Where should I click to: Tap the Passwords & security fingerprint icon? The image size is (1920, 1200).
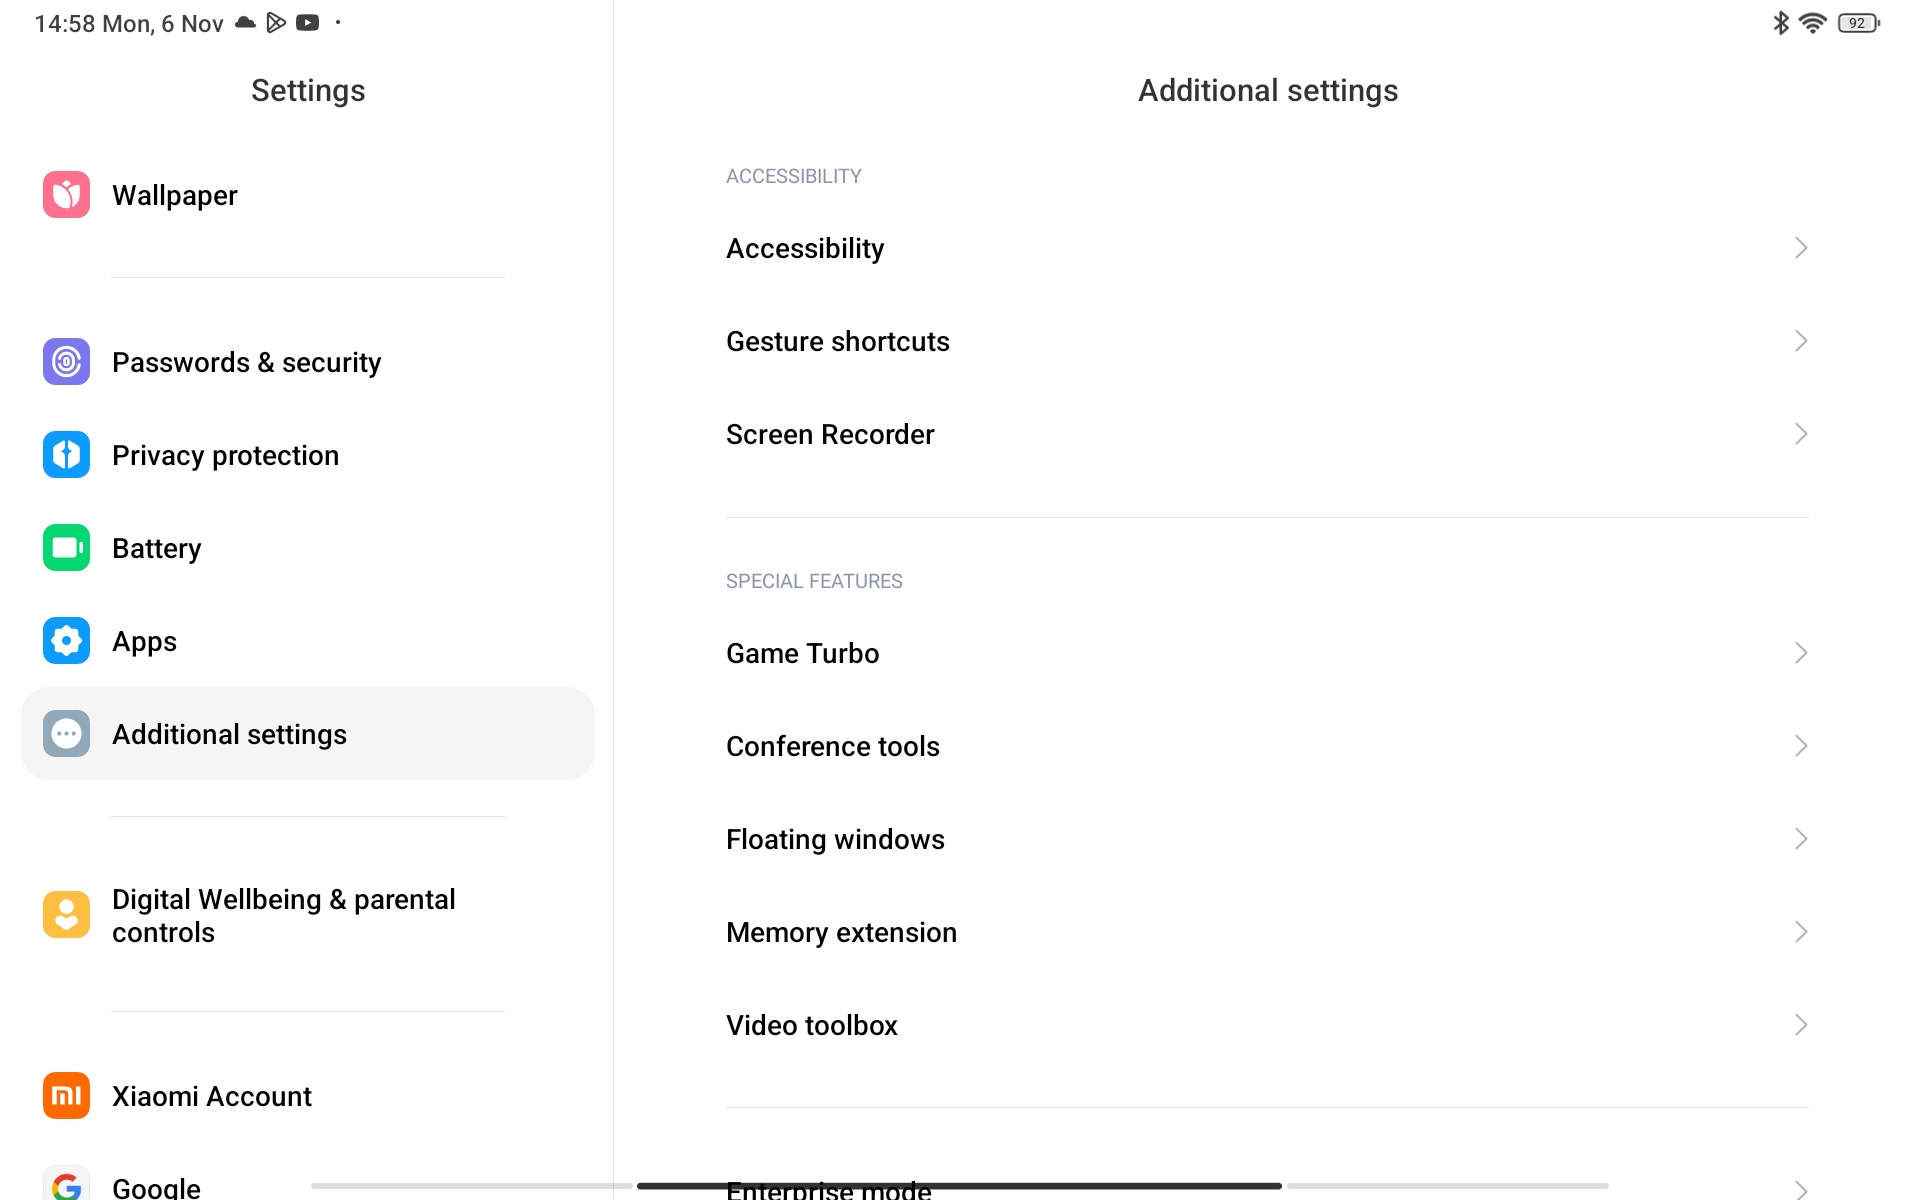(x=66, y=362)
